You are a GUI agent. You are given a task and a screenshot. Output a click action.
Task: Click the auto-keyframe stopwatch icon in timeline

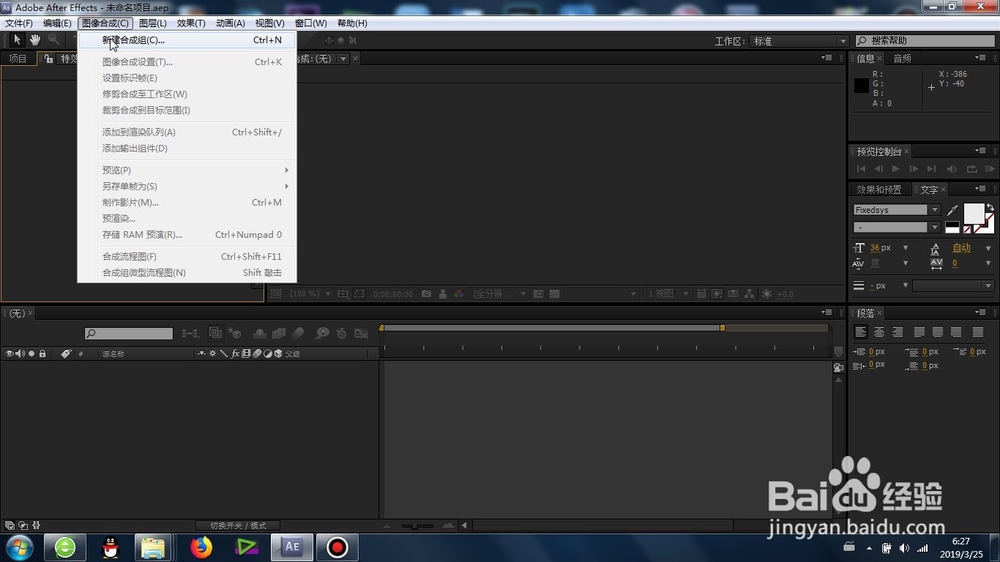tap(341, 333)
